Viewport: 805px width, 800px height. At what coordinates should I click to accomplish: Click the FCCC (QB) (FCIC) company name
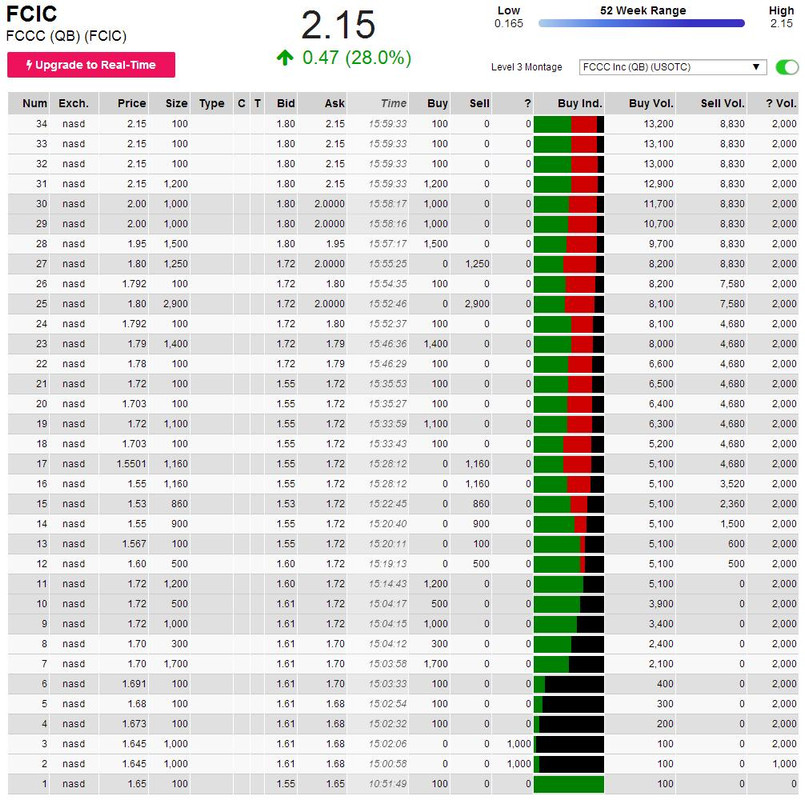click(x=66, y=36)
